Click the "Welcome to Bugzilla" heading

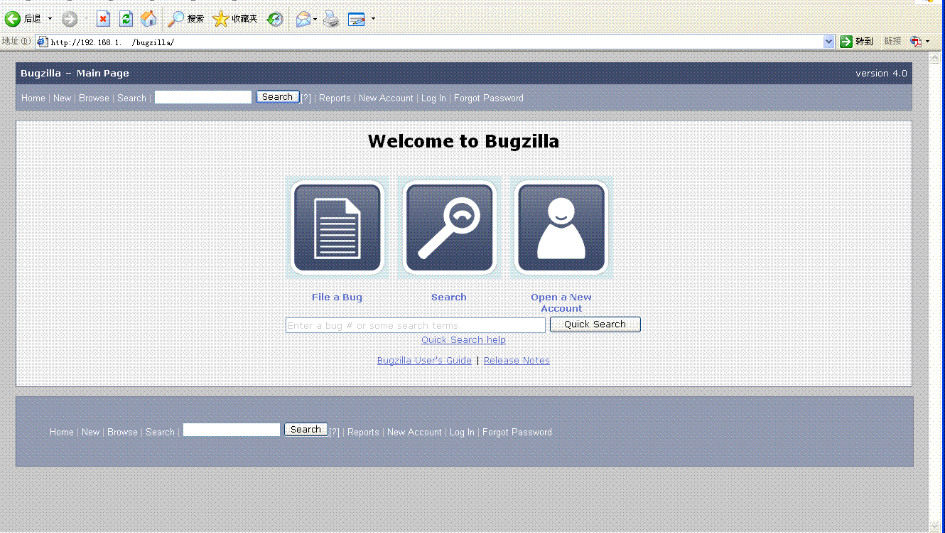tap(463, 141)
